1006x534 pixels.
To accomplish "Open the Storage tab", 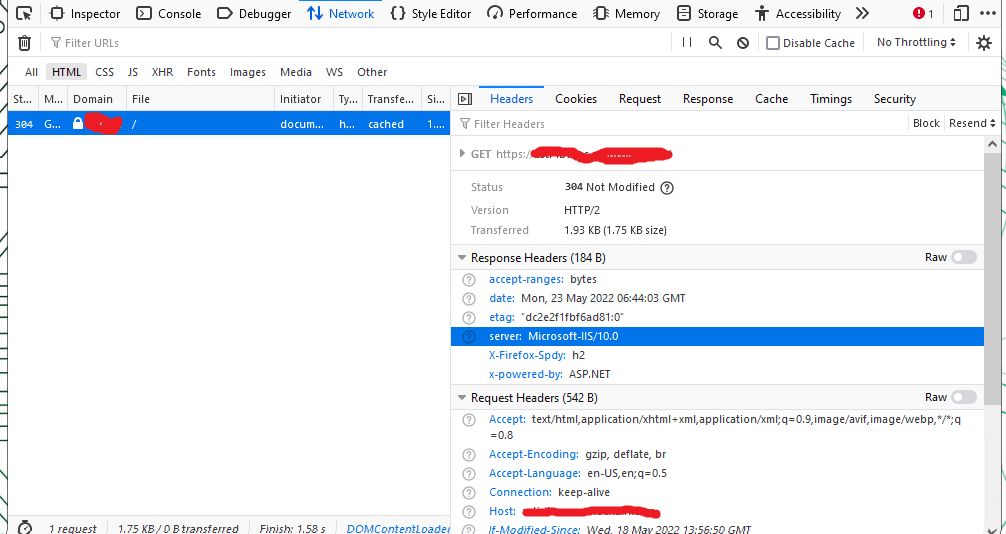I will pos(708,13).
